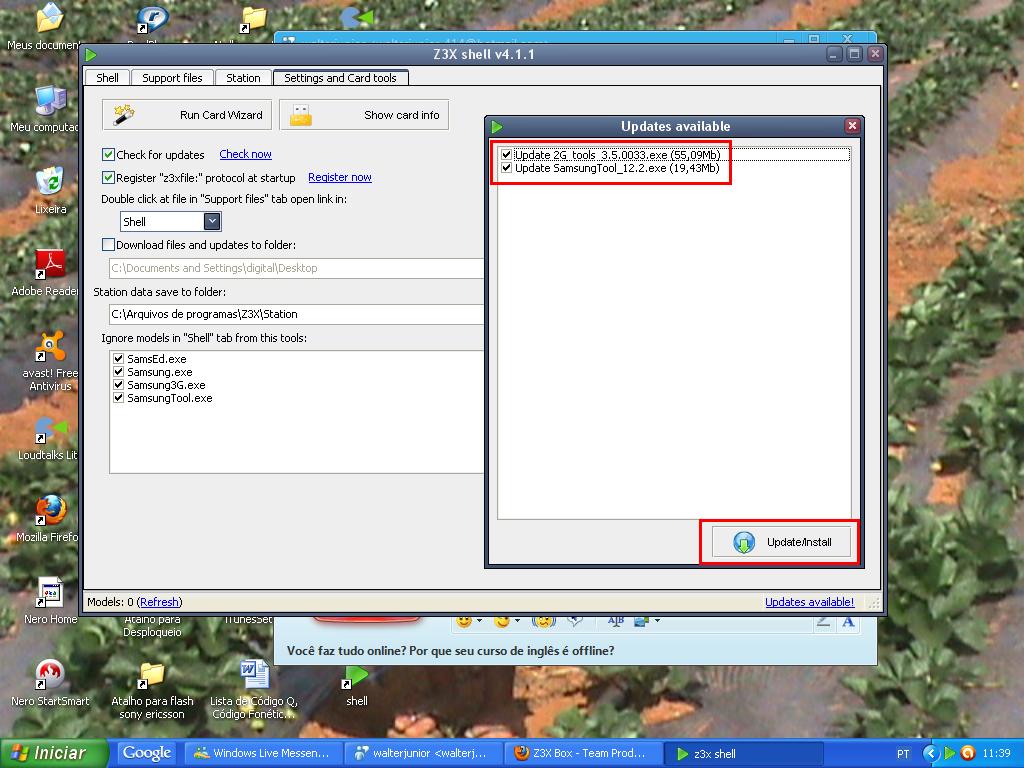Uncheck Samsung.exe in ignore list
Image resolution: width=1024 pixels, height=768 pixels.
118,372
